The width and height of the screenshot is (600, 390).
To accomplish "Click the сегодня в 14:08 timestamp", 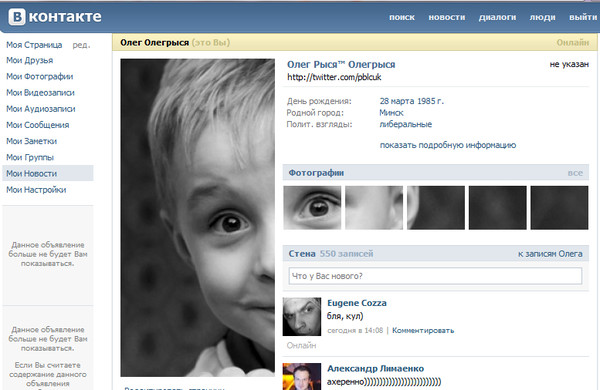I will point(355,330).
